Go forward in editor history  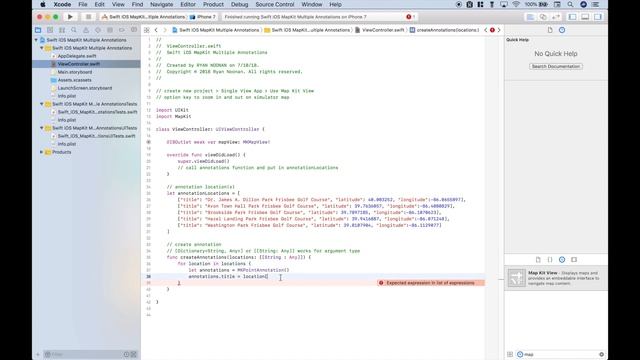tap(165, 30)
